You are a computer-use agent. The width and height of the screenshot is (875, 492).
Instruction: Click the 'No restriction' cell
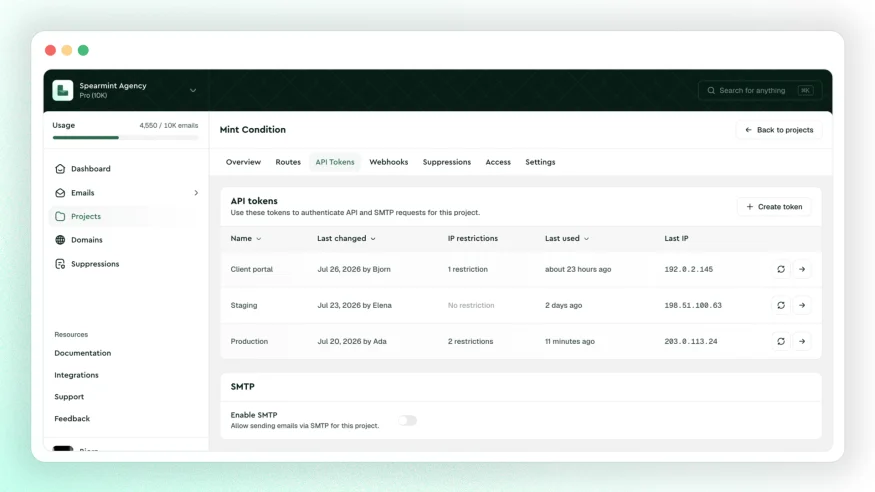tap(471, 306)
